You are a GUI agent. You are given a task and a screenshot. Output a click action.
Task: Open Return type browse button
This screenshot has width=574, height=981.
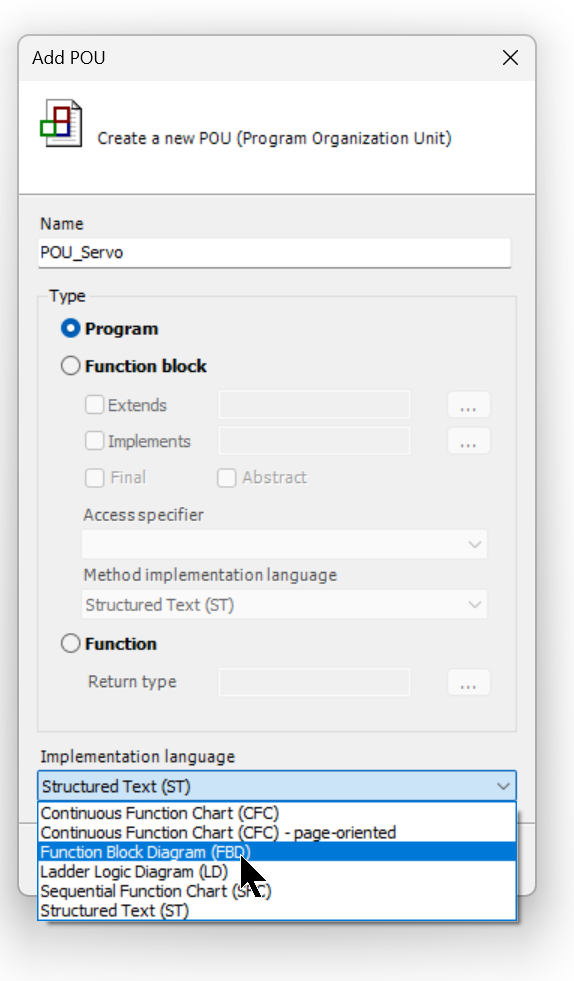pos(468,682)
